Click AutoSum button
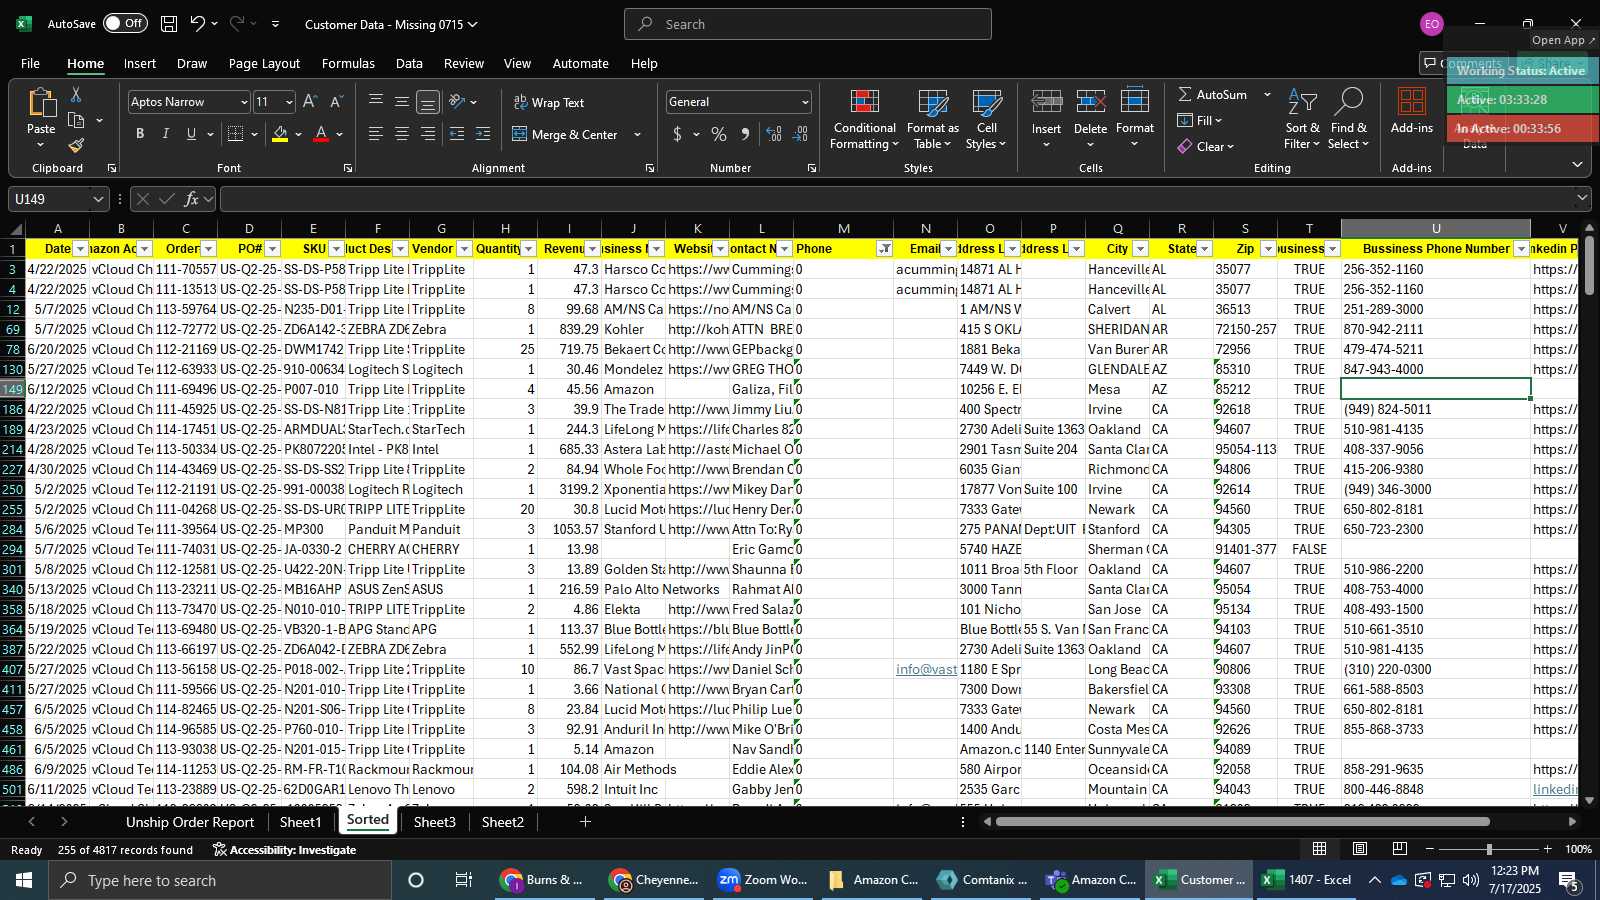This screenshot has height=900, width=1600. pyautogui.click(x=1212, y=94)
